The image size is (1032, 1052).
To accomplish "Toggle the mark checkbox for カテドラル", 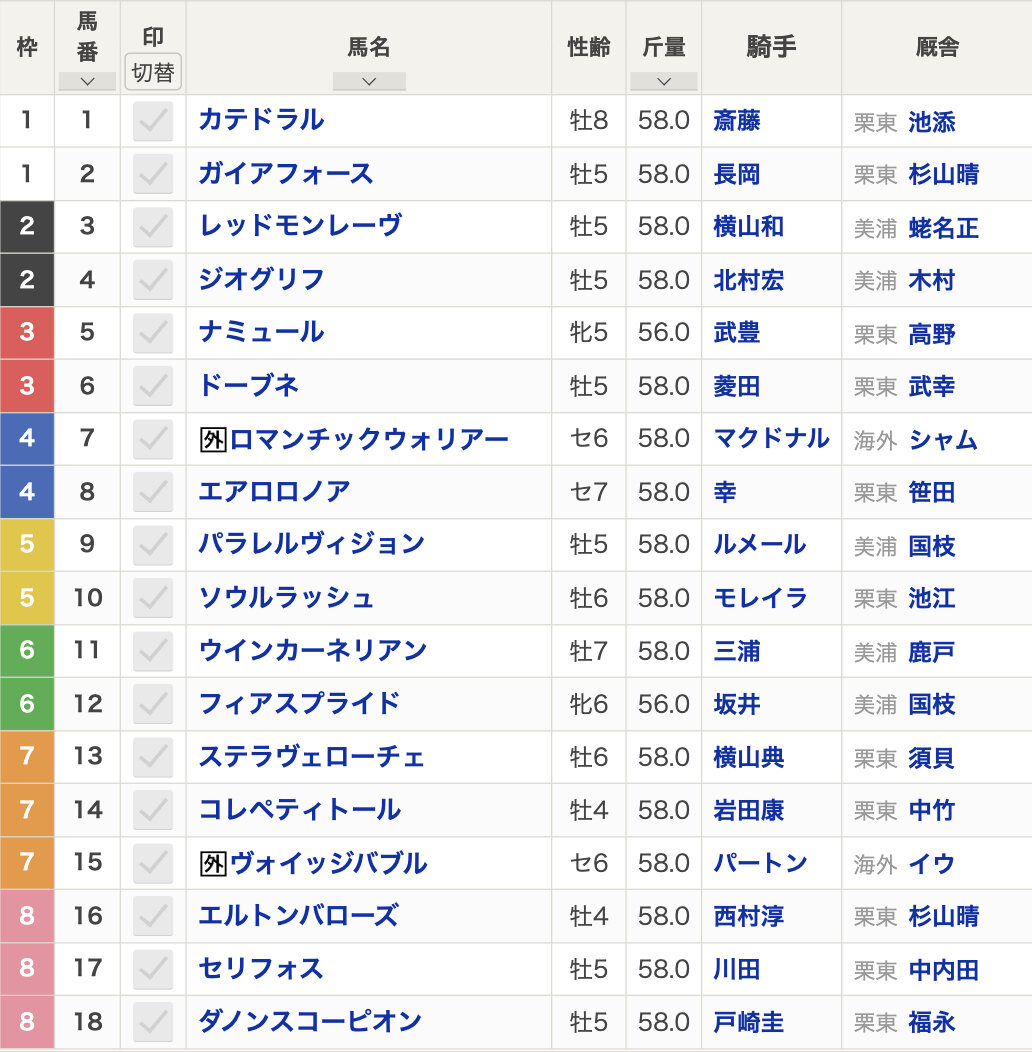I will [153, 121].
